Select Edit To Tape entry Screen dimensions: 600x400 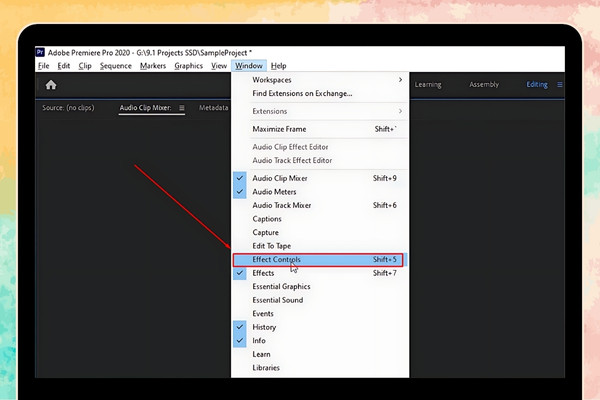[x=320, y=246]
